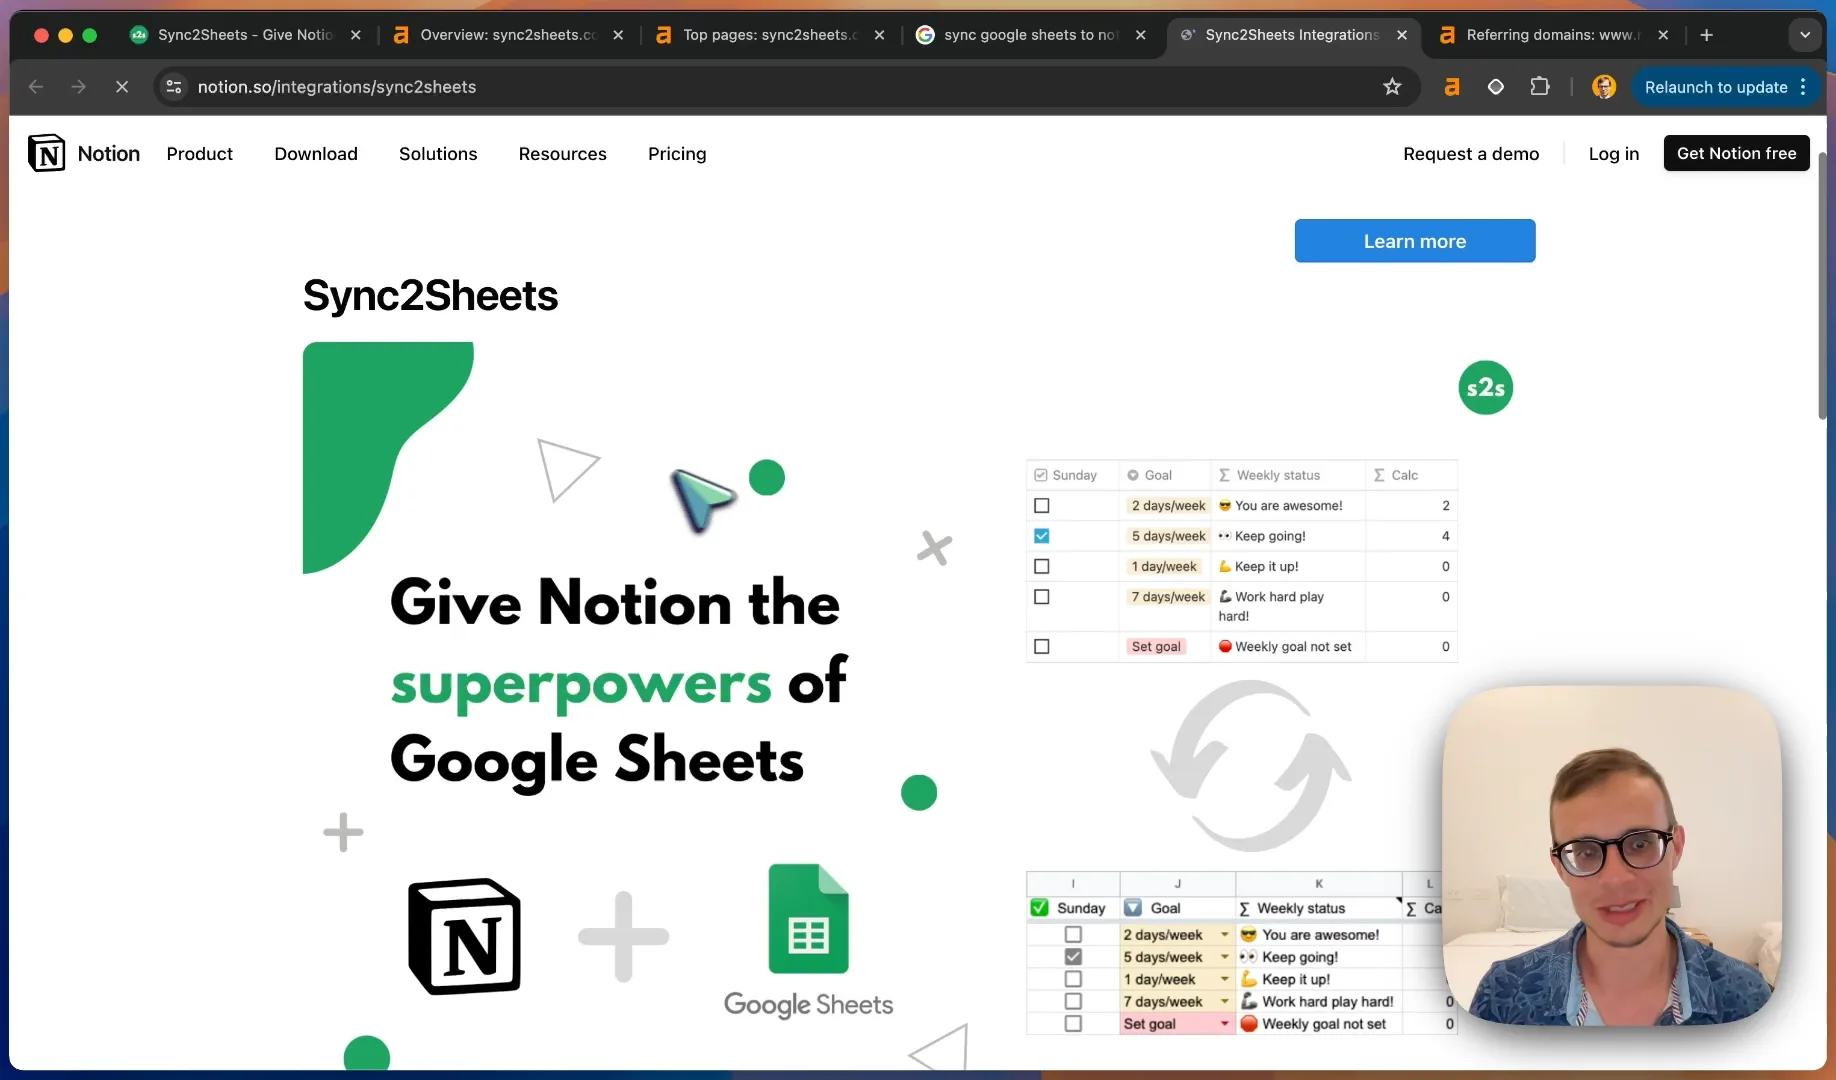Click the presenter webcam video overlay
Screen dimensions: 1836x1080
[x=1612, y=856]
